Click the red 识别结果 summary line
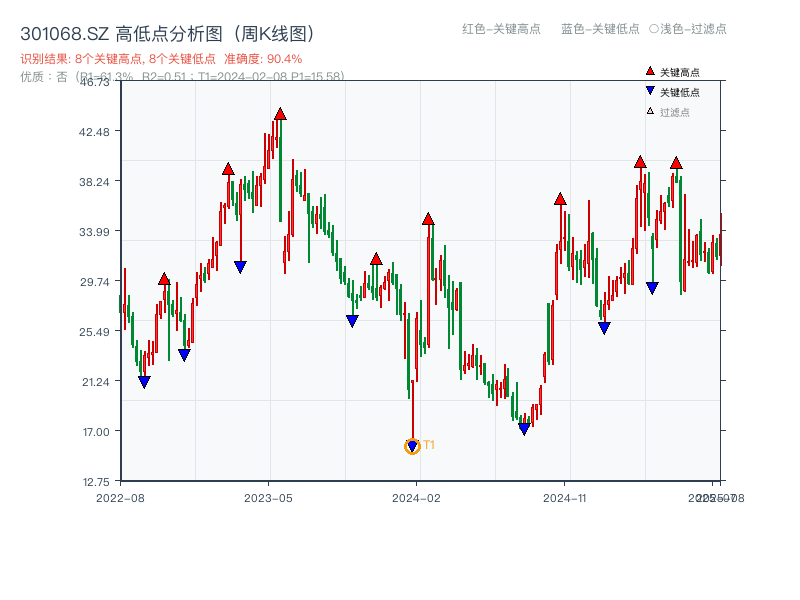The height and width of the screenshot is (600, 800). click(161, 59)
